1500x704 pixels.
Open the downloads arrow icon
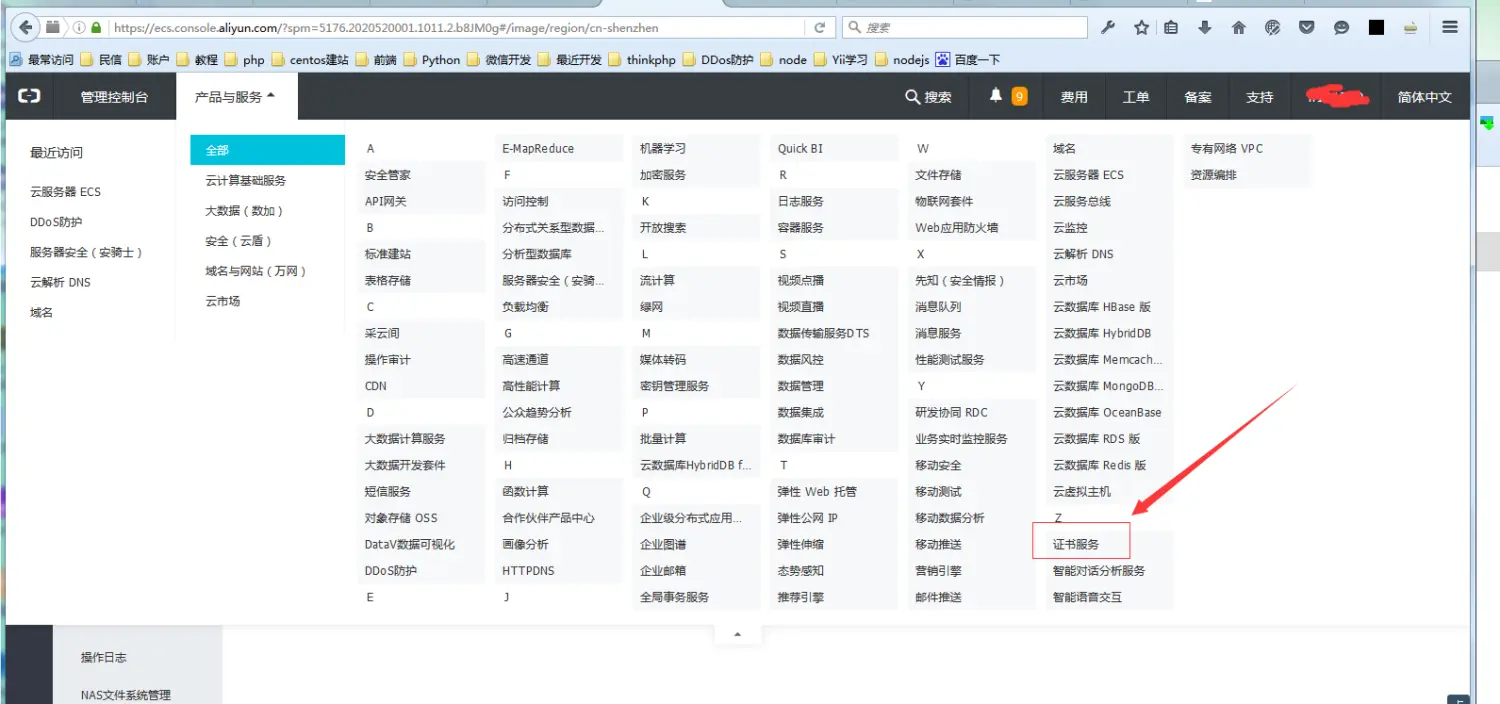1205,28
